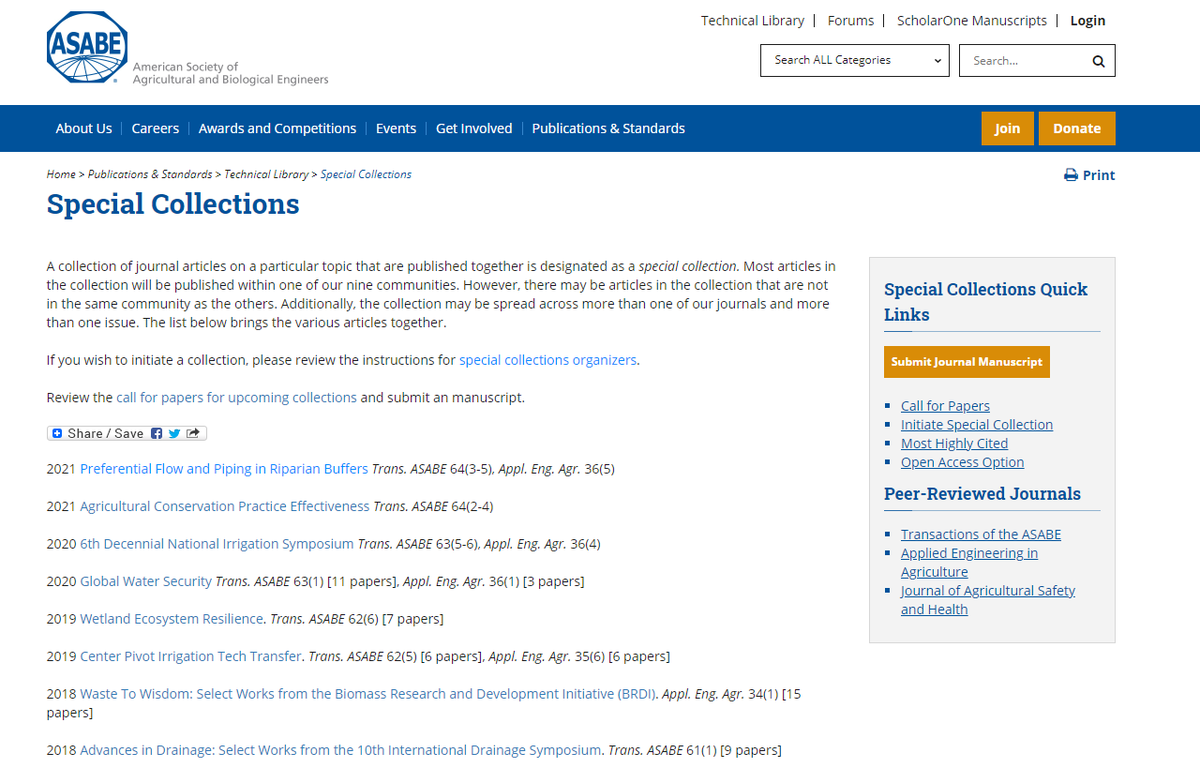Open Global Water Security collection
The image size is (1200, 768).
click(x=146, y=581)
